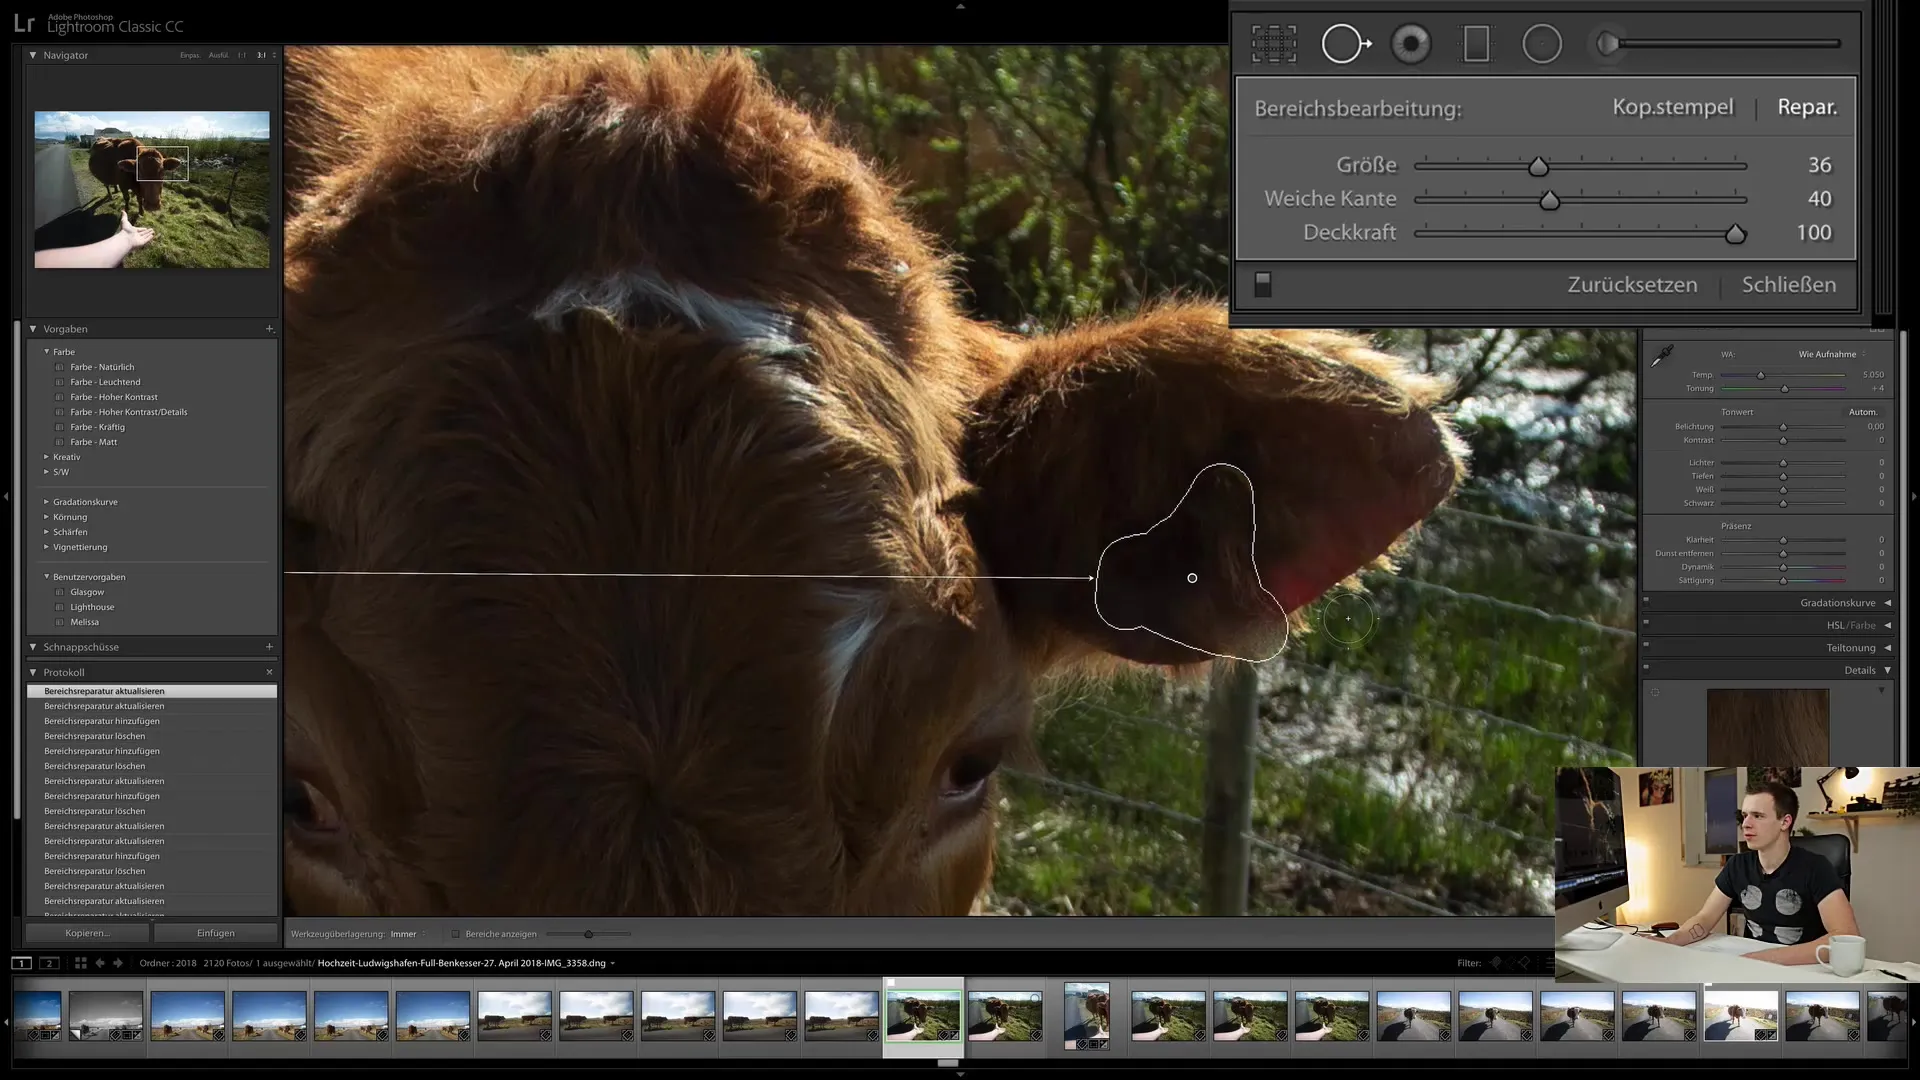This screenshot has height=1080, width=1920.
Task: Set navigator zoom to 1:1
Action: (x=242, y=55)
